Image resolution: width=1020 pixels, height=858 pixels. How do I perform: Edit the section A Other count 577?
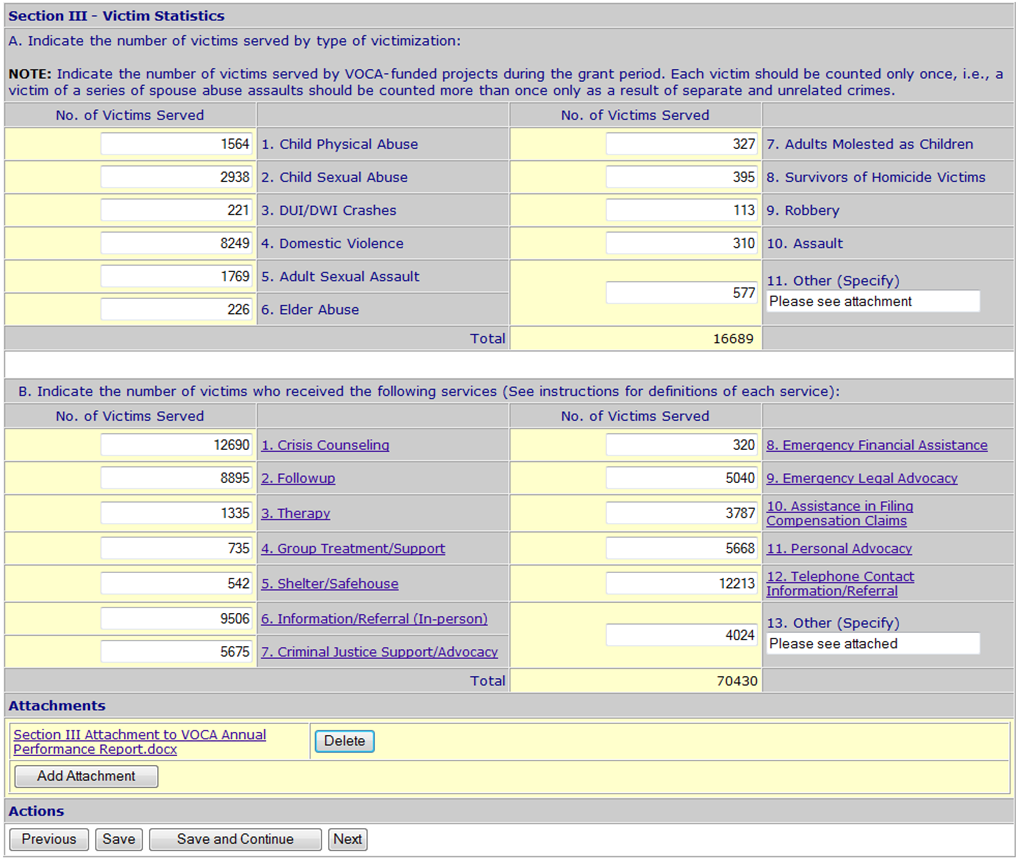coord(682,293)
